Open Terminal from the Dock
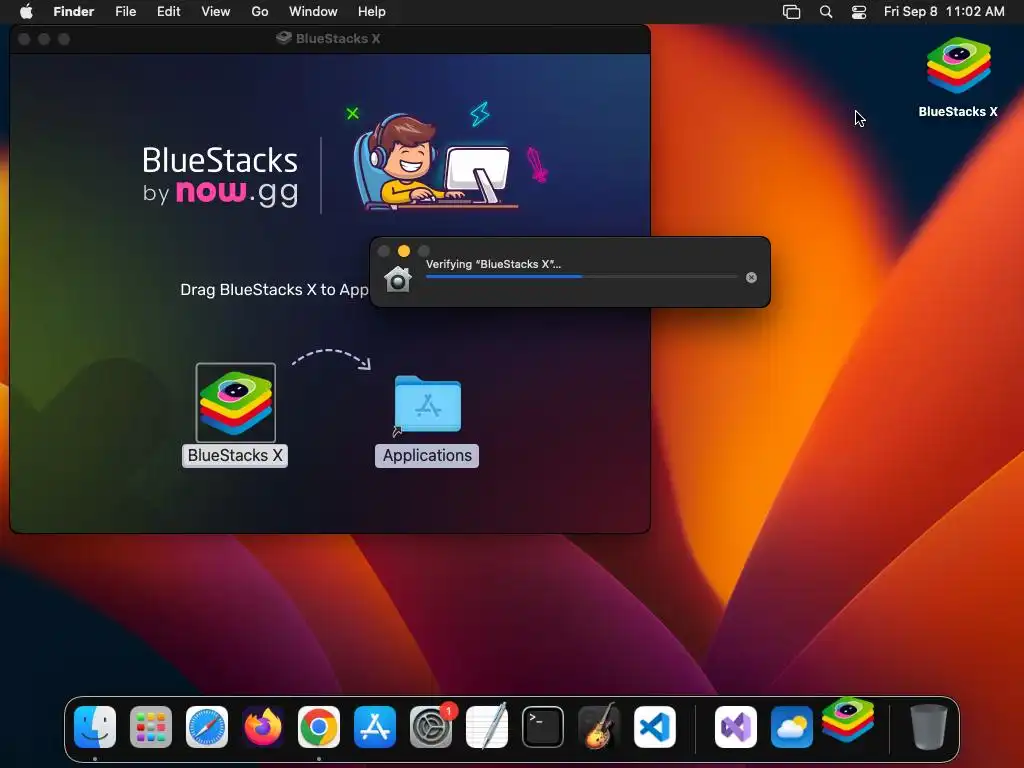Image resolution: width=1024 pixels, height=768 pixels. [543, 727]
